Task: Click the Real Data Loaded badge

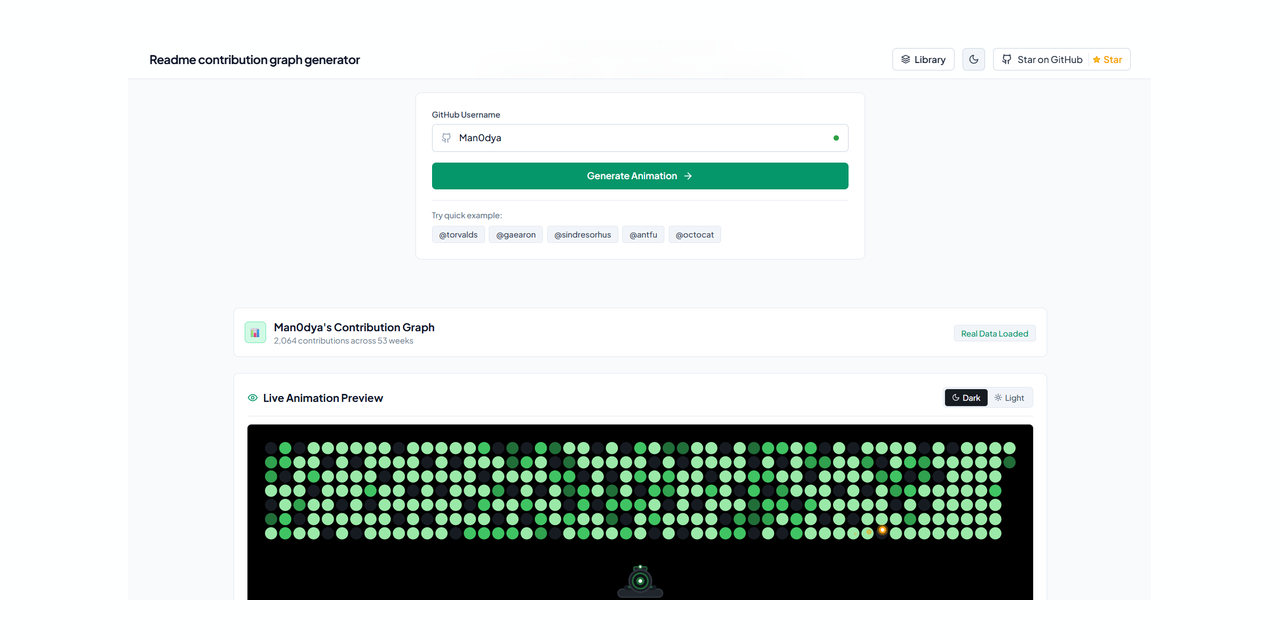Action: tap(995, 334)
